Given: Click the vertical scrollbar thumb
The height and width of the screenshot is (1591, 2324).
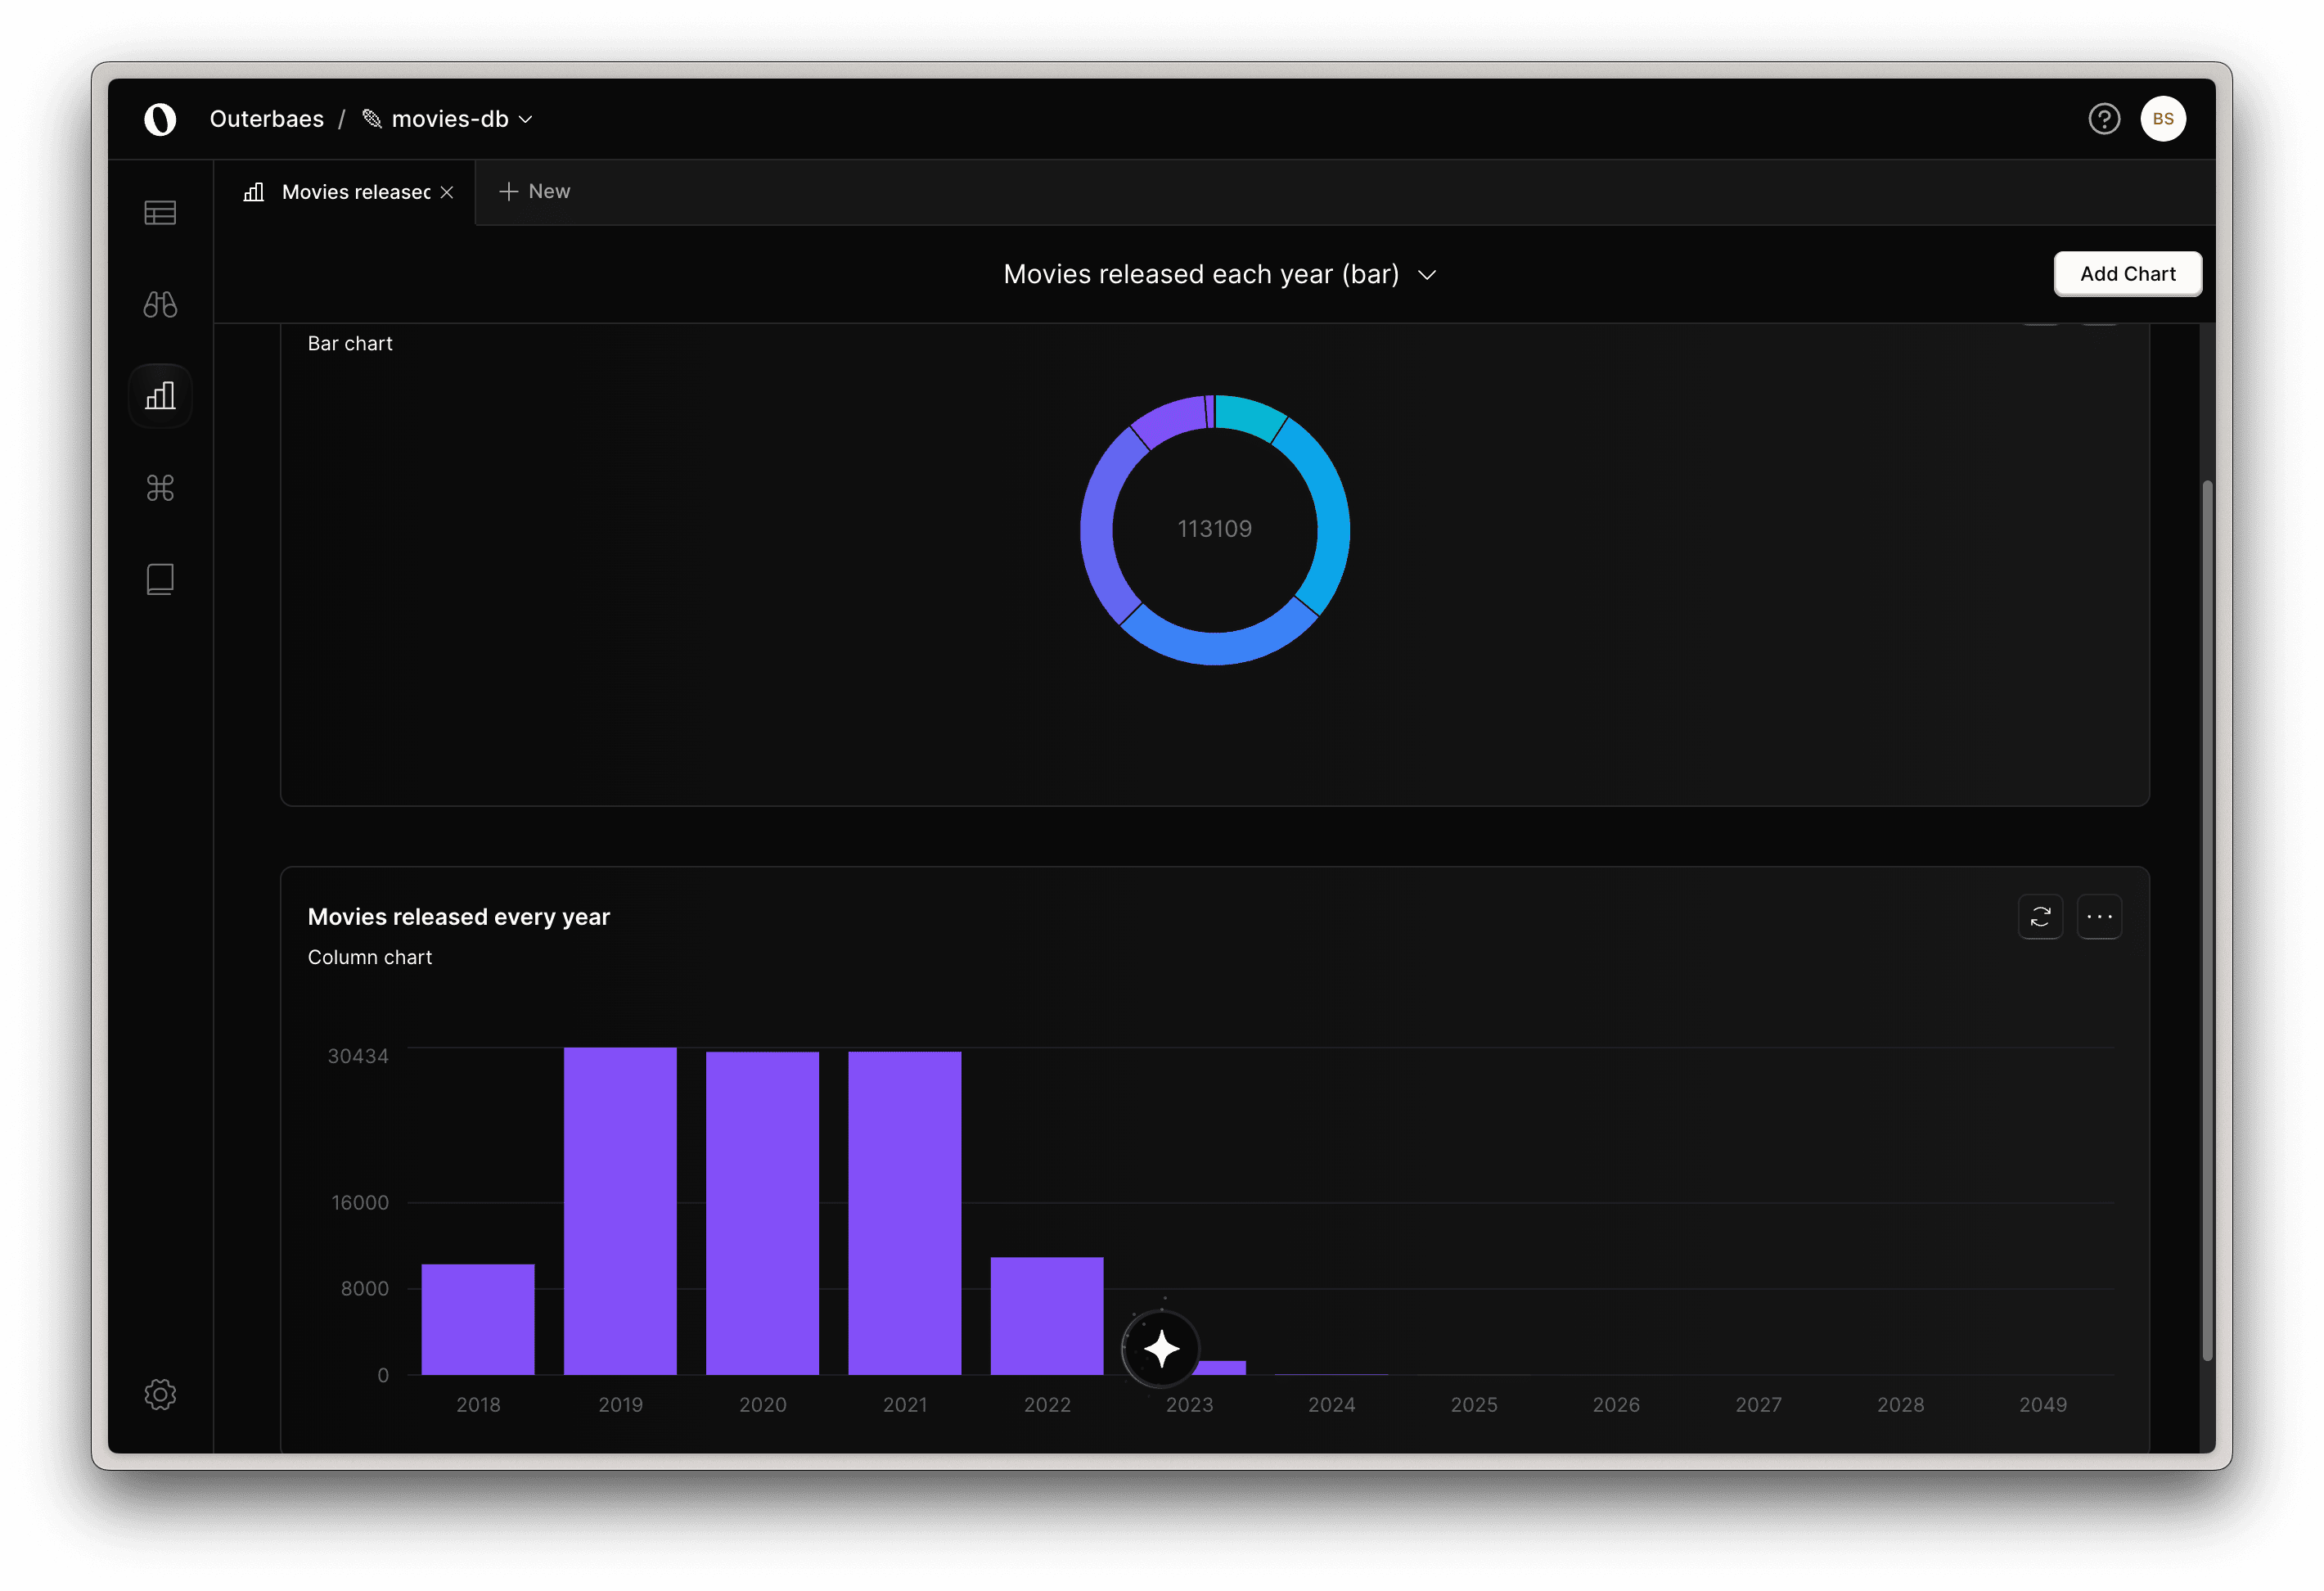Looking at the screenshot, I should (x=2207, y=920).
